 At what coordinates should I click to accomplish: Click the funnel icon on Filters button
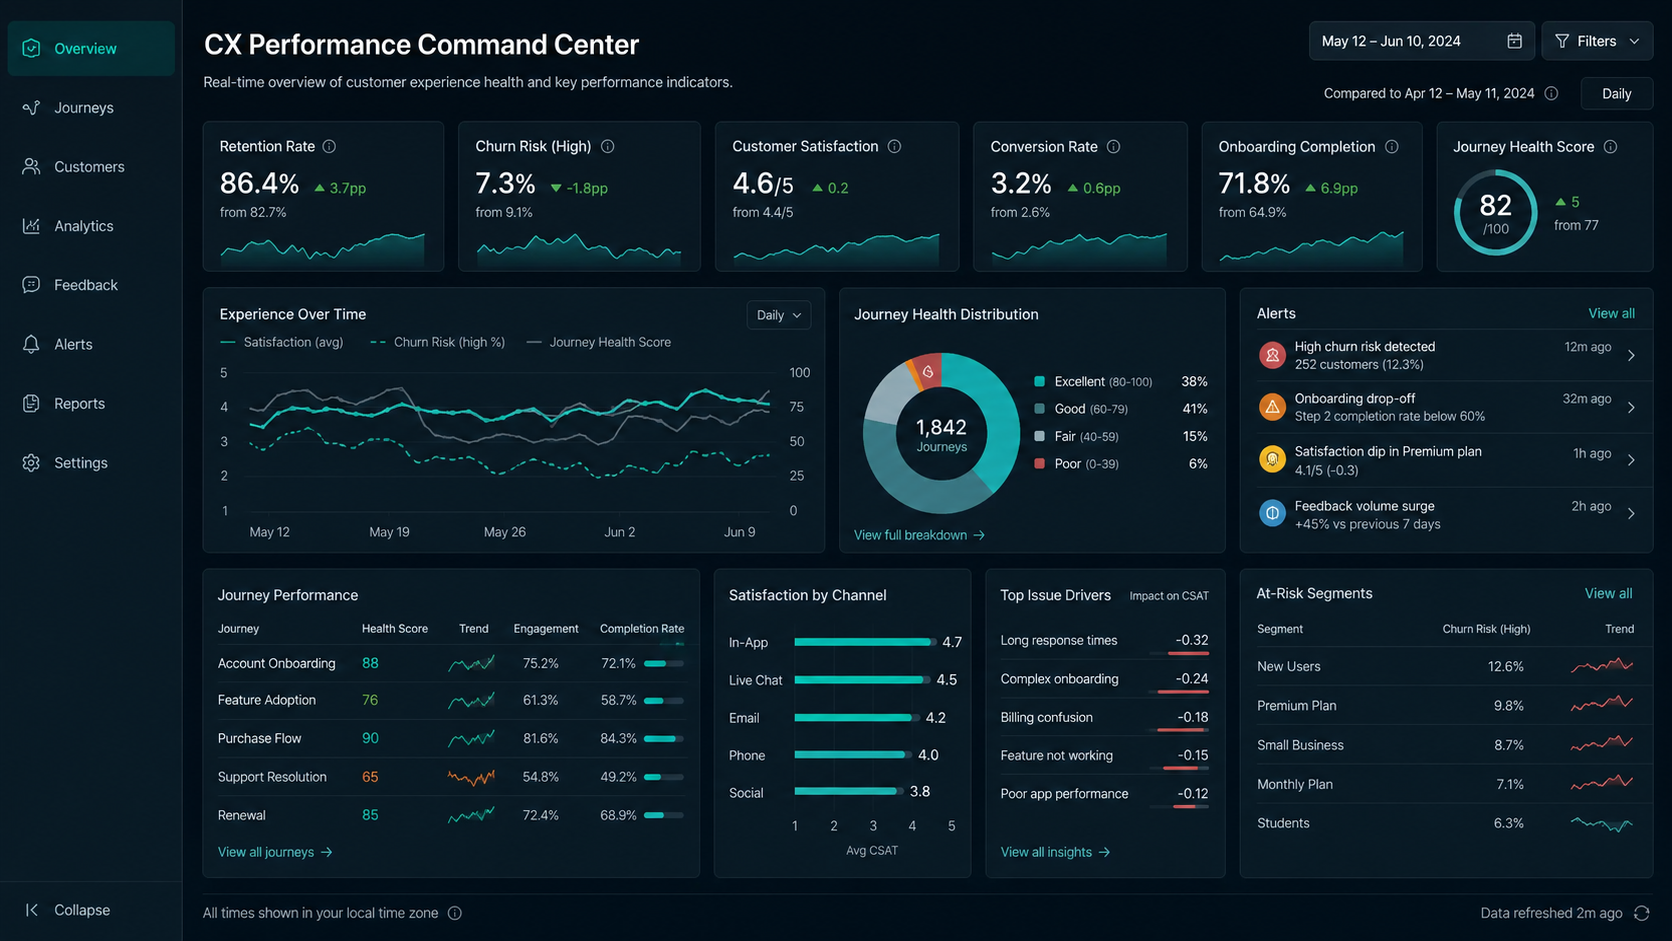tap(1562, 41)
